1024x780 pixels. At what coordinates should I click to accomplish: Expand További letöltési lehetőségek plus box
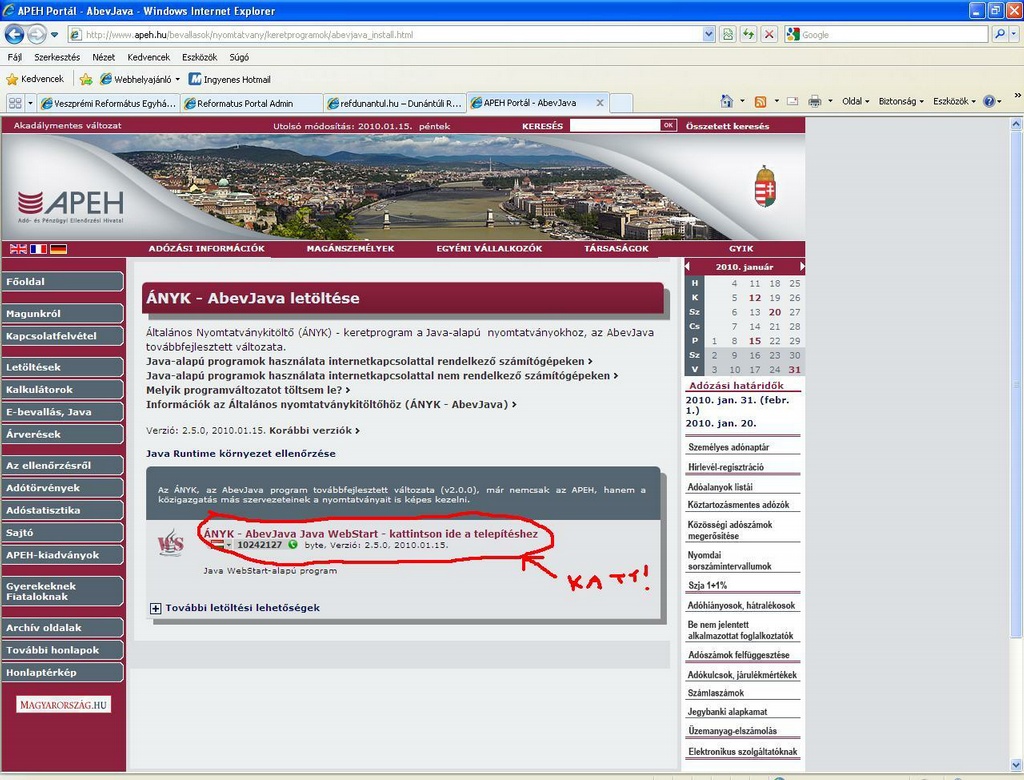155,608
